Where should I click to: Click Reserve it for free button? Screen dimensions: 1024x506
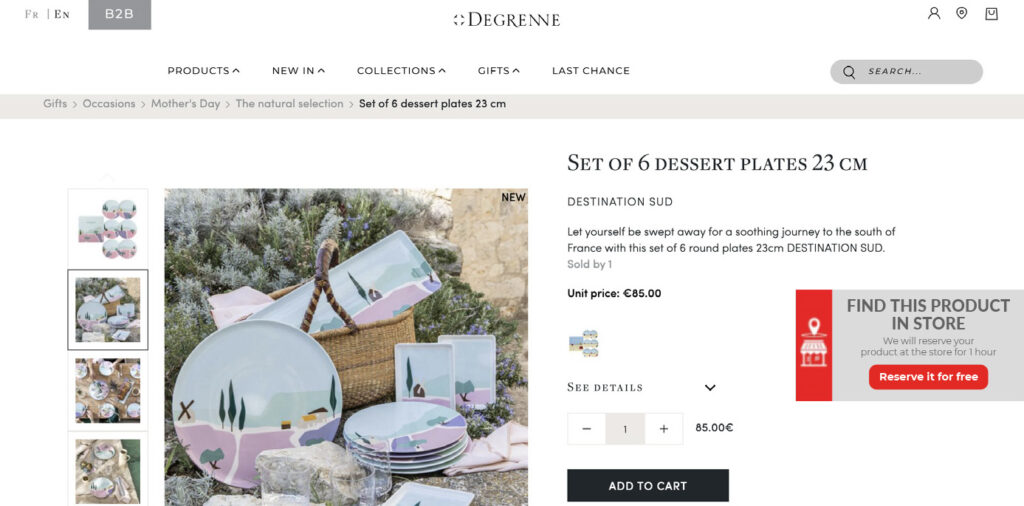(x=928, y=377)
